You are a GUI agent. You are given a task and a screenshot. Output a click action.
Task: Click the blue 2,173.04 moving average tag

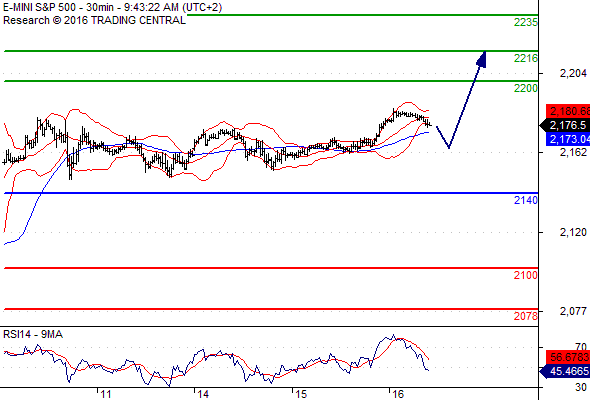click(568, 139)
